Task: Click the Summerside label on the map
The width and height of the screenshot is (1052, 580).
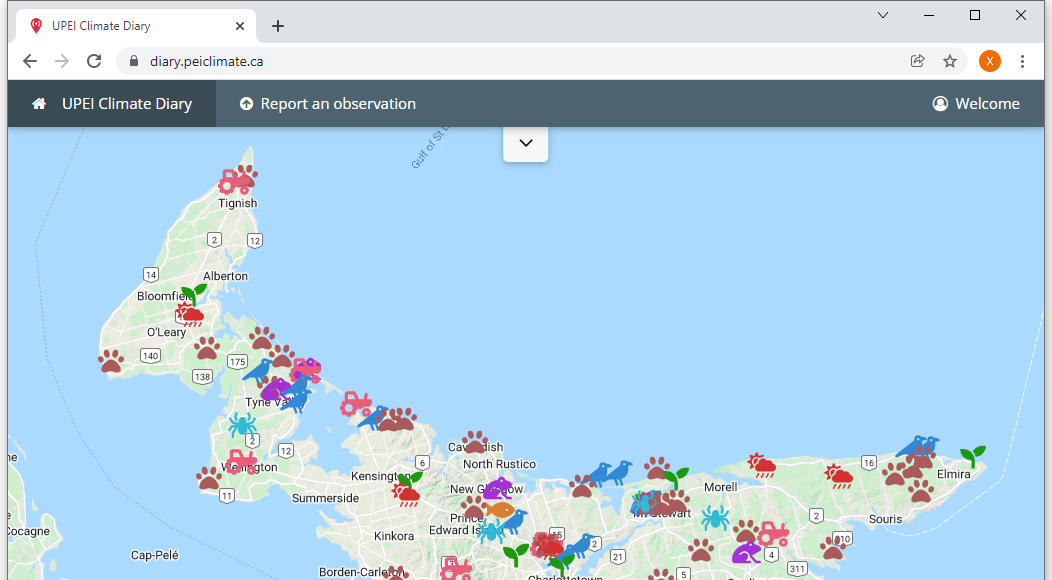Action: pos(325,498)
